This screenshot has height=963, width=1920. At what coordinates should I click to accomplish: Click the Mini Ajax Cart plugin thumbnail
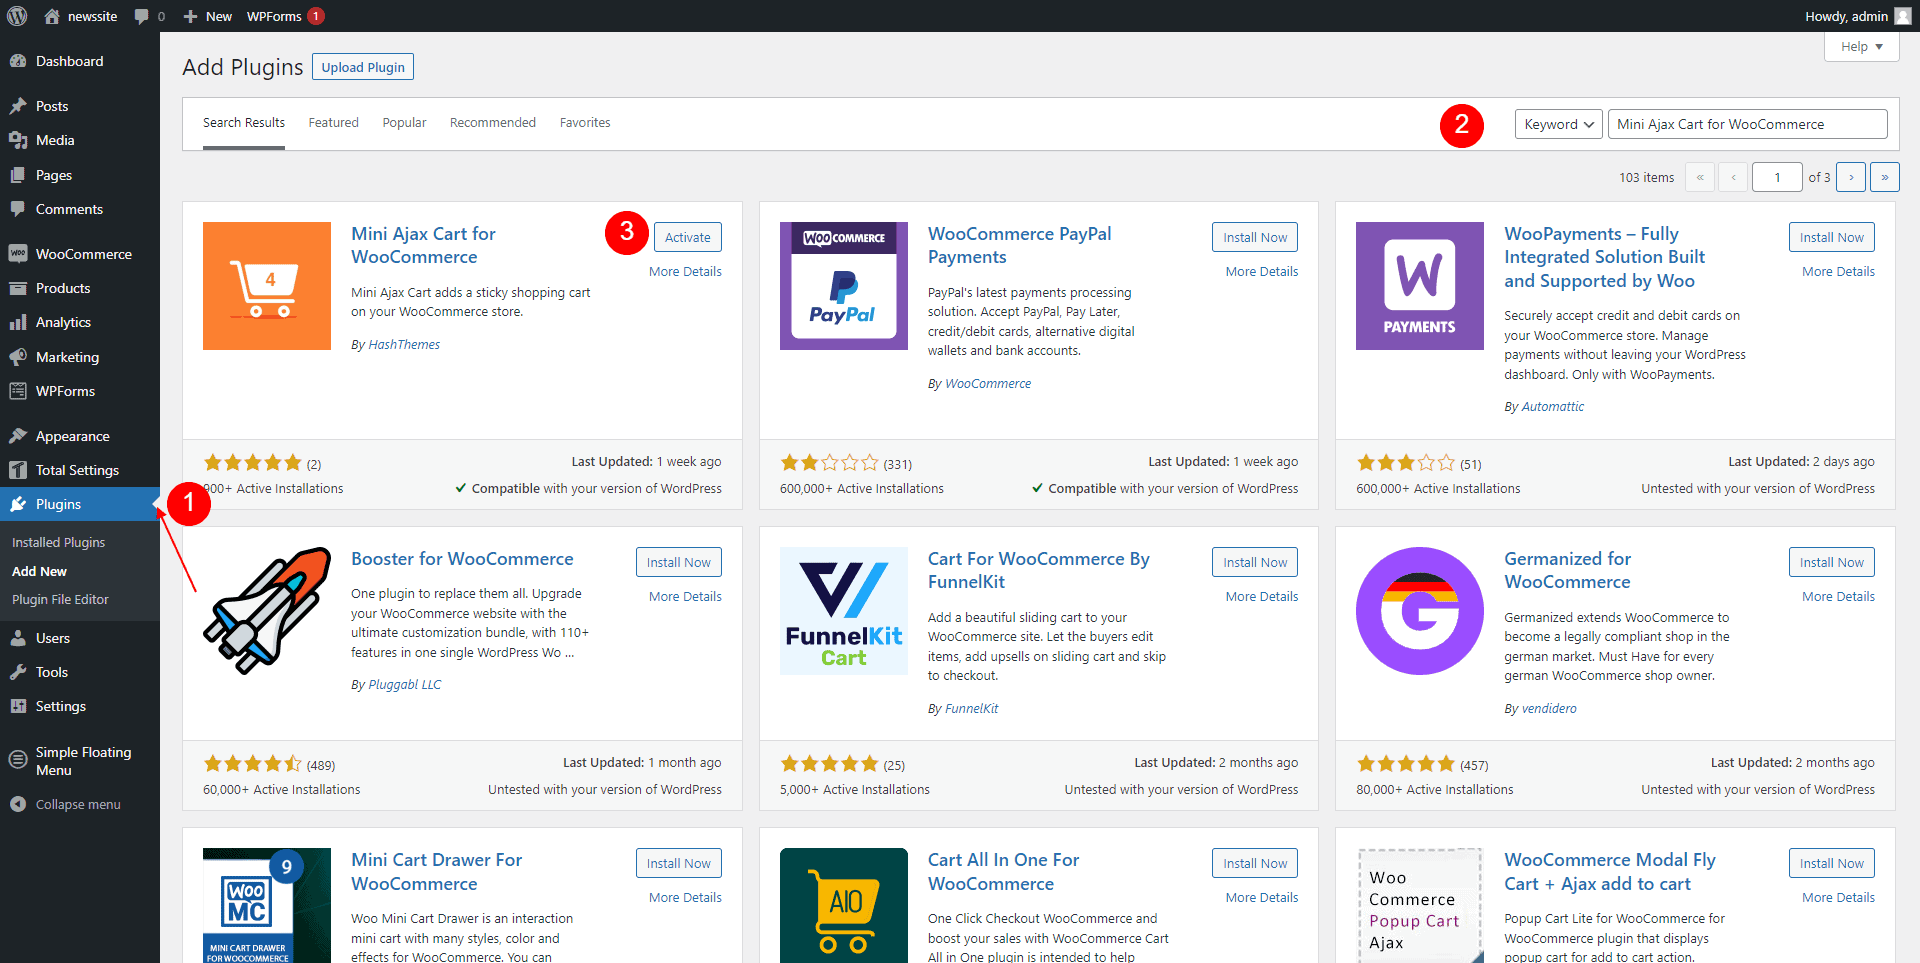pos(267,286)
